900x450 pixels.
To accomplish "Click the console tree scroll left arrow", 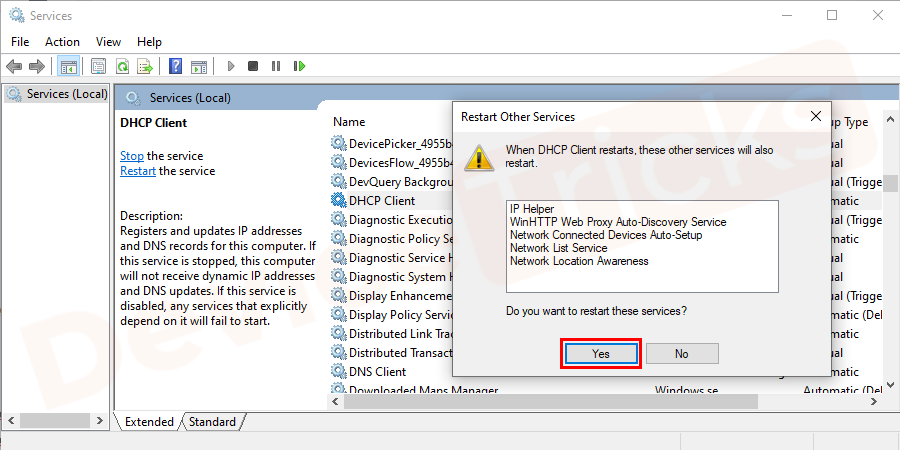I will click(x=11, y=420).
